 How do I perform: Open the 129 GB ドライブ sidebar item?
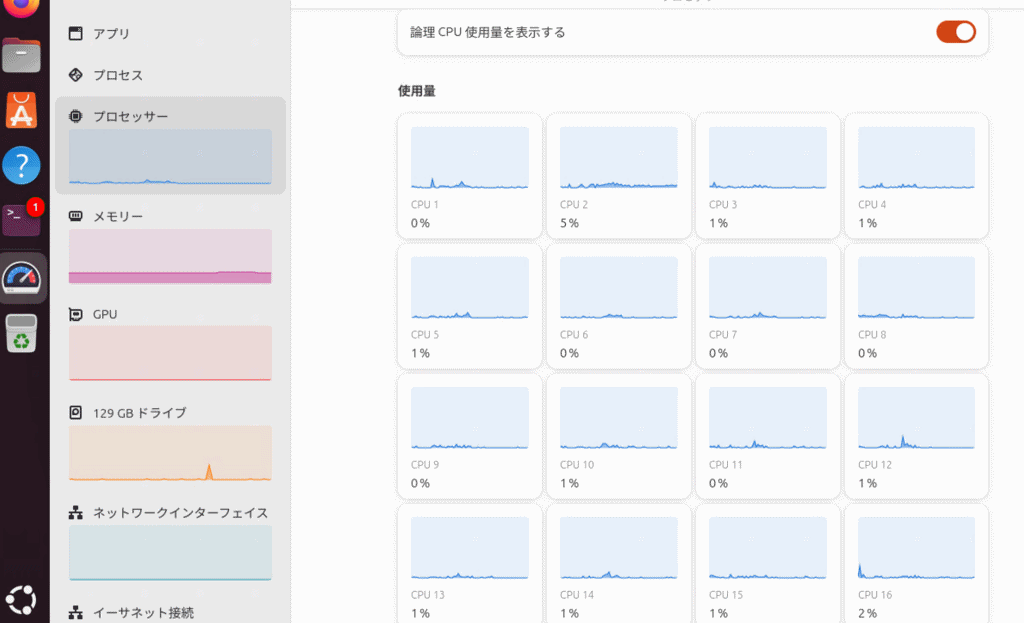139,412
